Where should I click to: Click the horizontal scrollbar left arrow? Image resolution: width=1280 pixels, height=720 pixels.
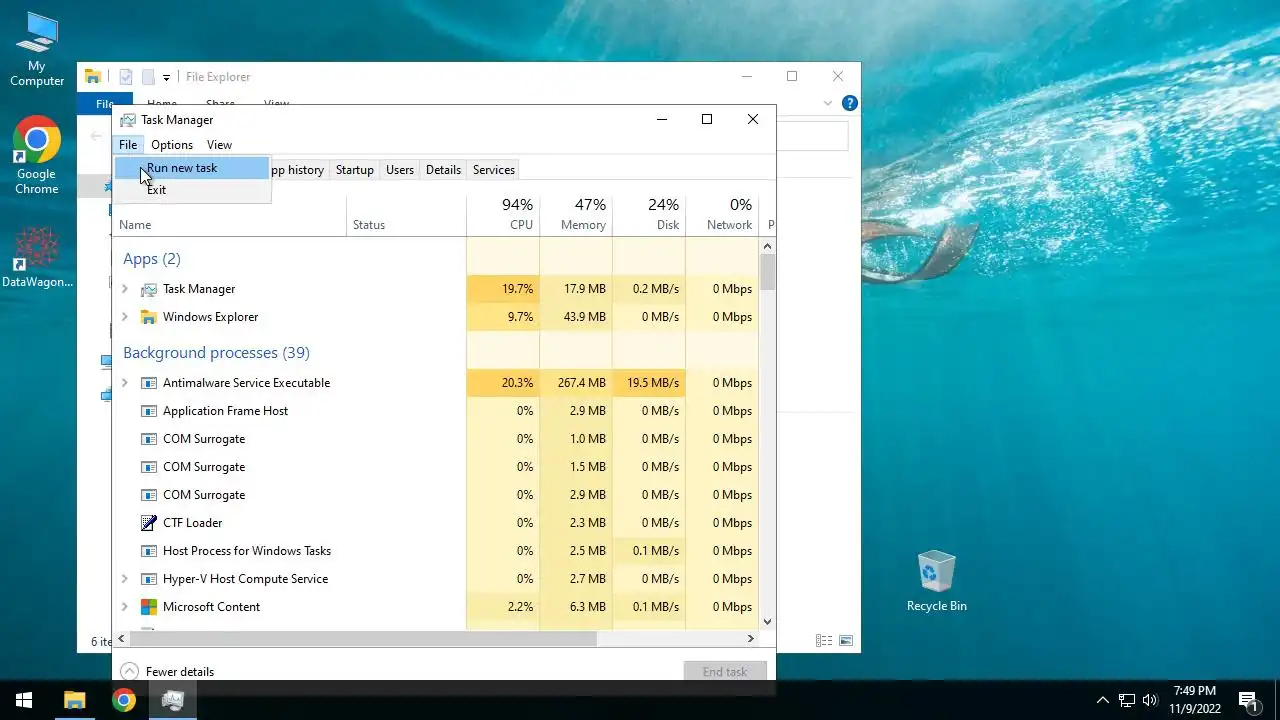(122, 638)
